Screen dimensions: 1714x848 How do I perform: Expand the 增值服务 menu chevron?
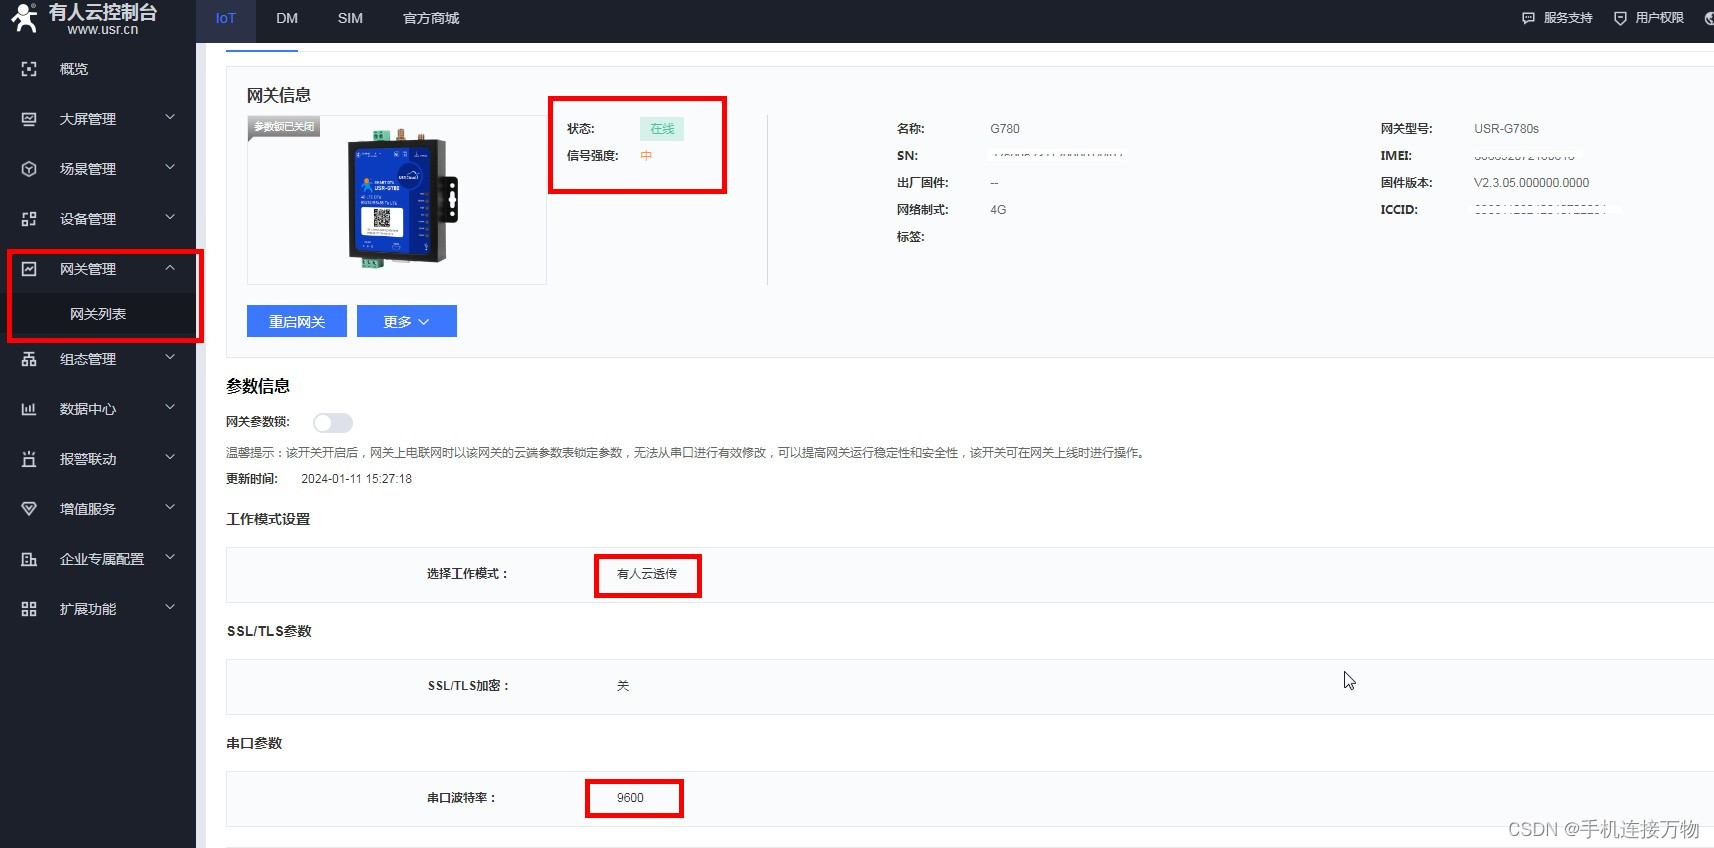(x=170, y=508)
